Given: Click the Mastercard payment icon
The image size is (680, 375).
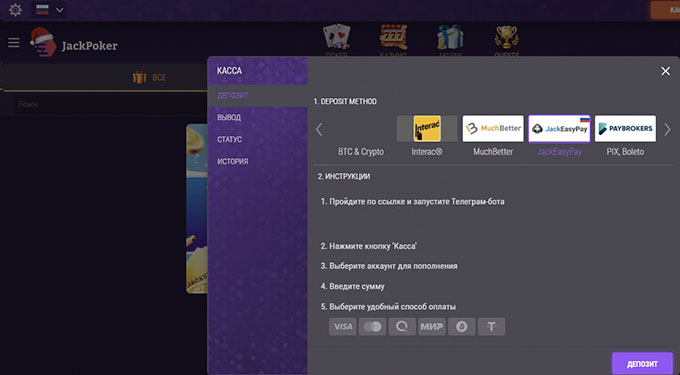Looking at the screenshot, I should [x=373, y=326].
